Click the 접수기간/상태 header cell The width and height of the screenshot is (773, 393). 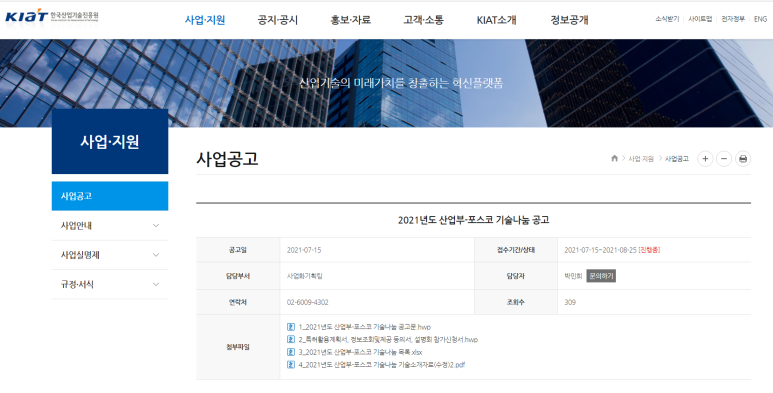(x=516, y=250)
